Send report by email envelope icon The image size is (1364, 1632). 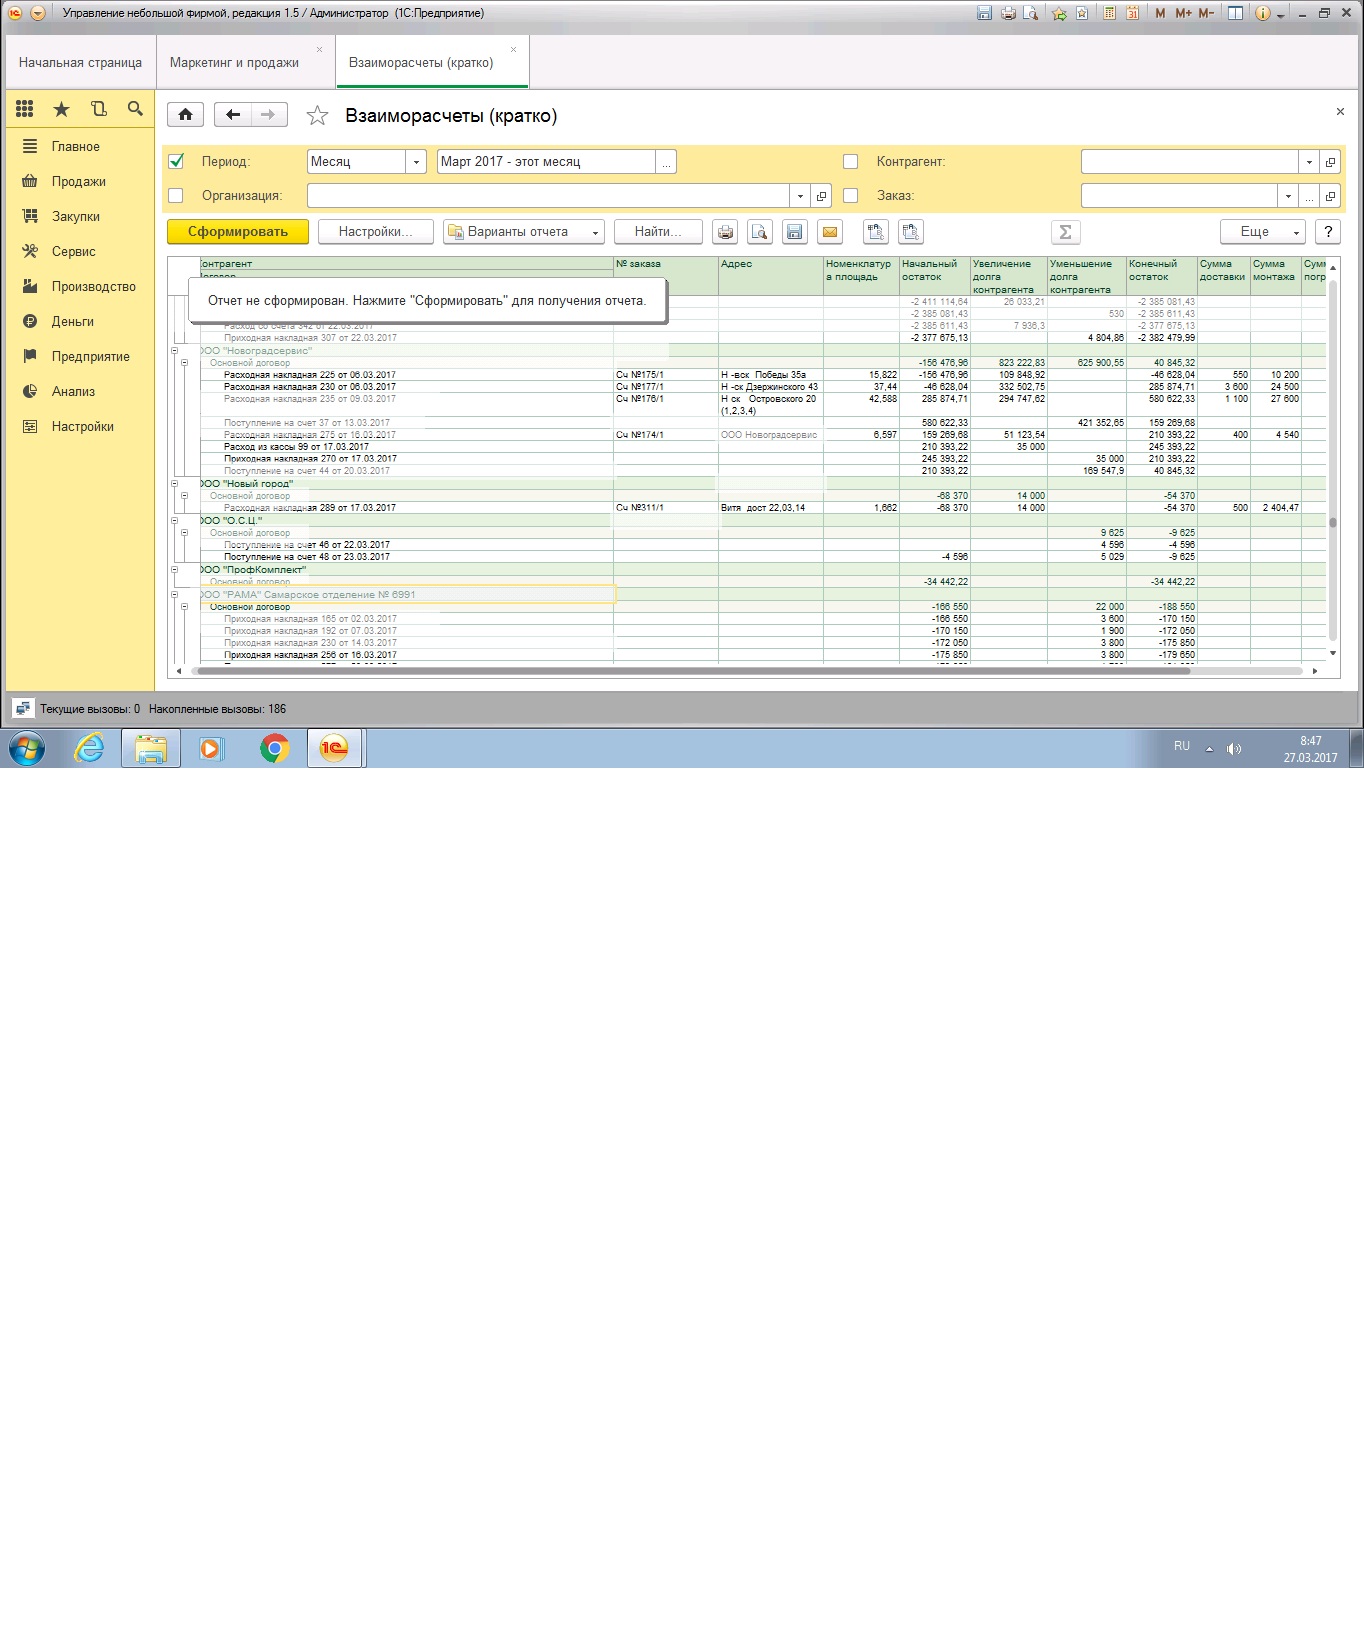click(830, 232)
